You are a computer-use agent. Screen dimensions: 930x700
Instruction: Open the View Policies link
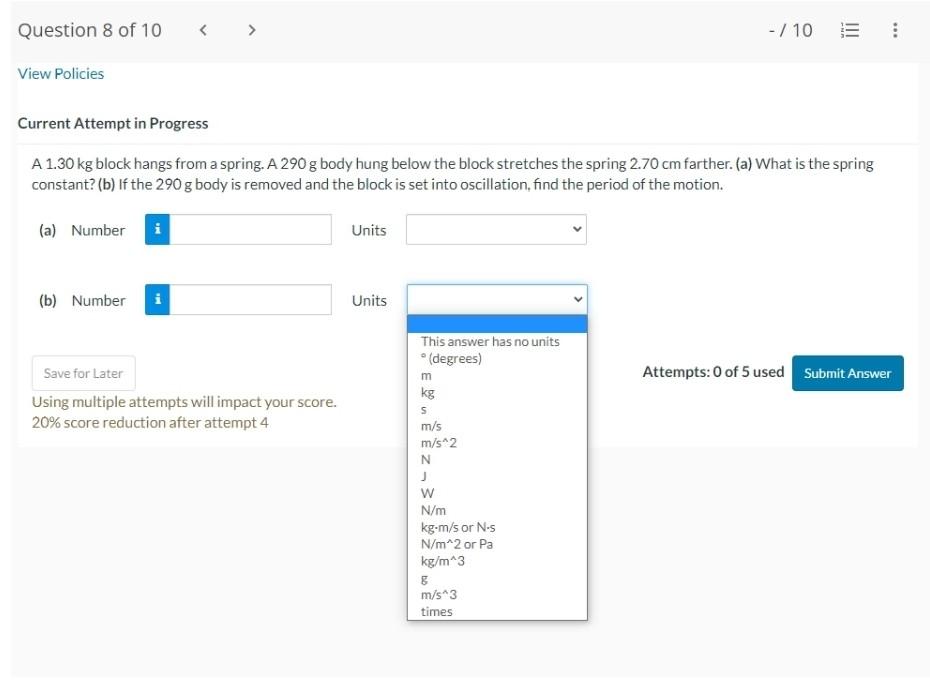[60, 74]
